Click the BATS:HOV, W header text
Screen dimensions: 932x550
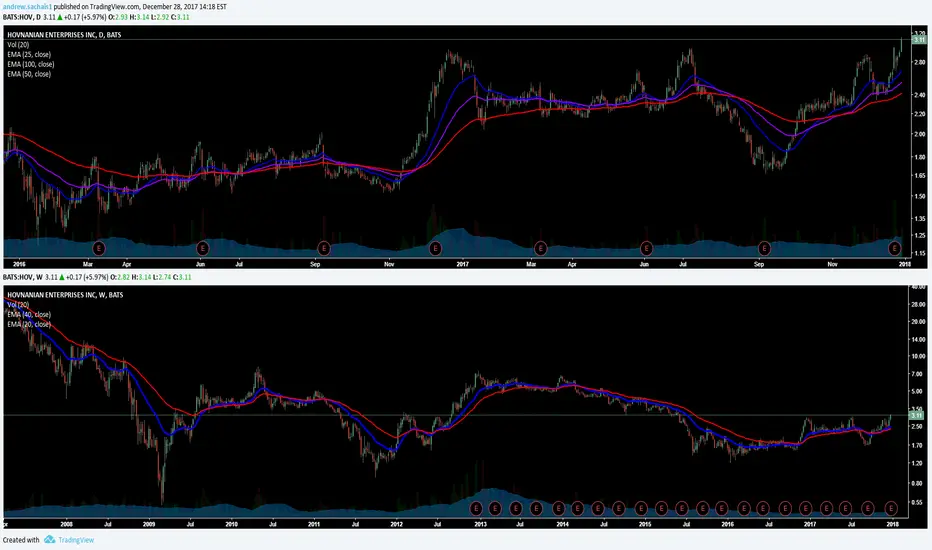(x=23, y=277)
